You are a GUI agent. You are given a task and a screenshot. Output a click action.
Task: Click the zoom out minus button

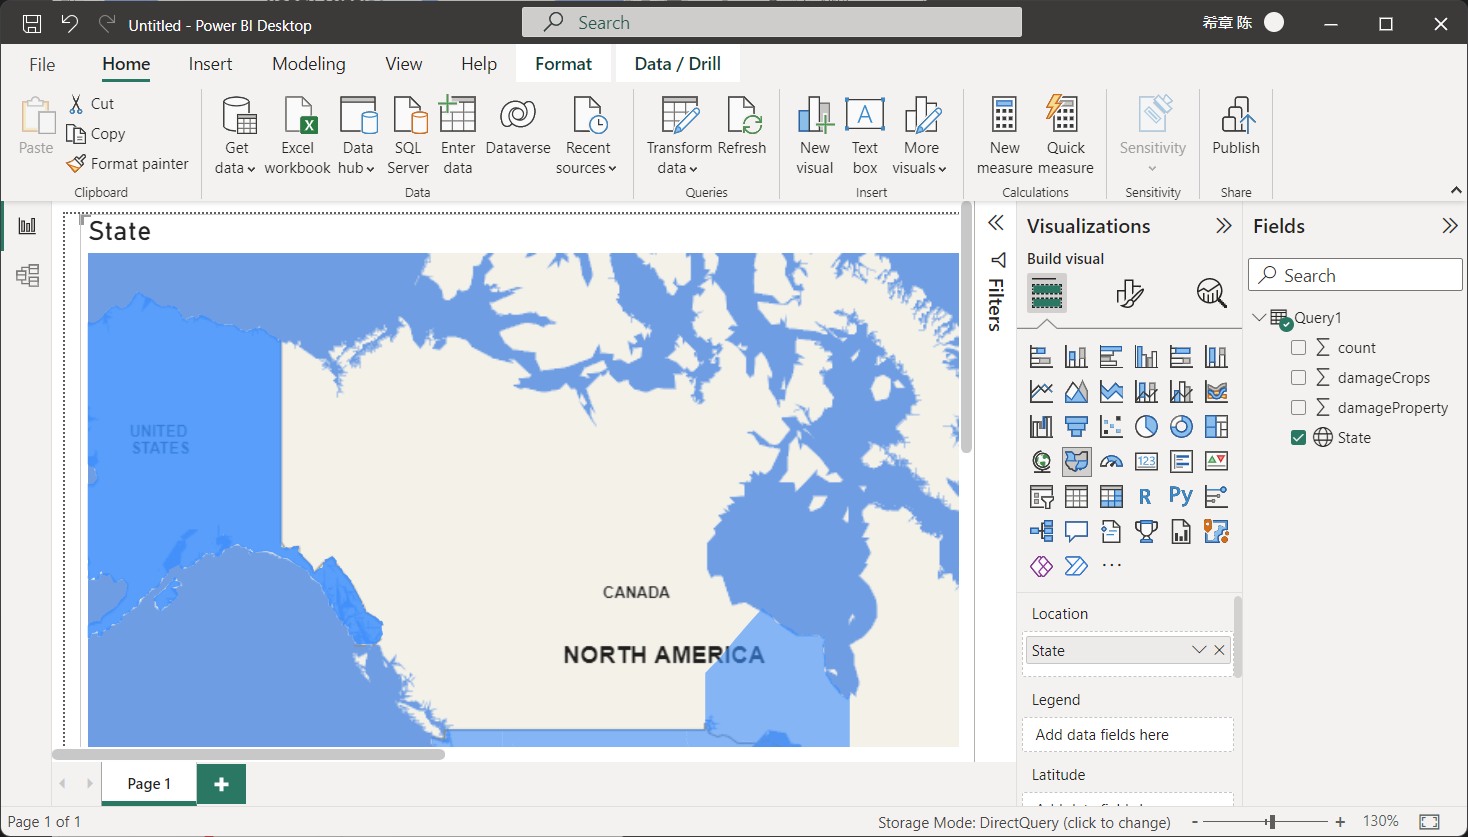[x=1195, y=822]
